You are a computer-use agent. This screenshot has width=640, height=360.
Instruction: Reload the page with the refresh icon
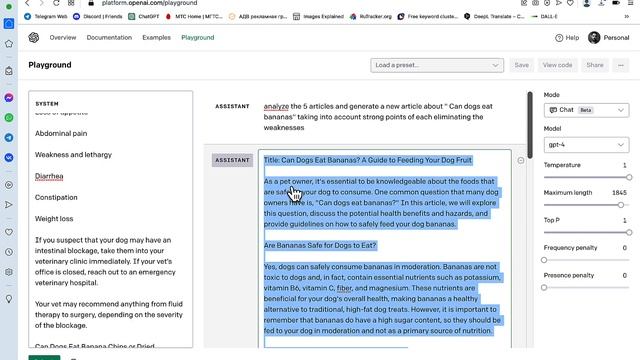(56, 3)
